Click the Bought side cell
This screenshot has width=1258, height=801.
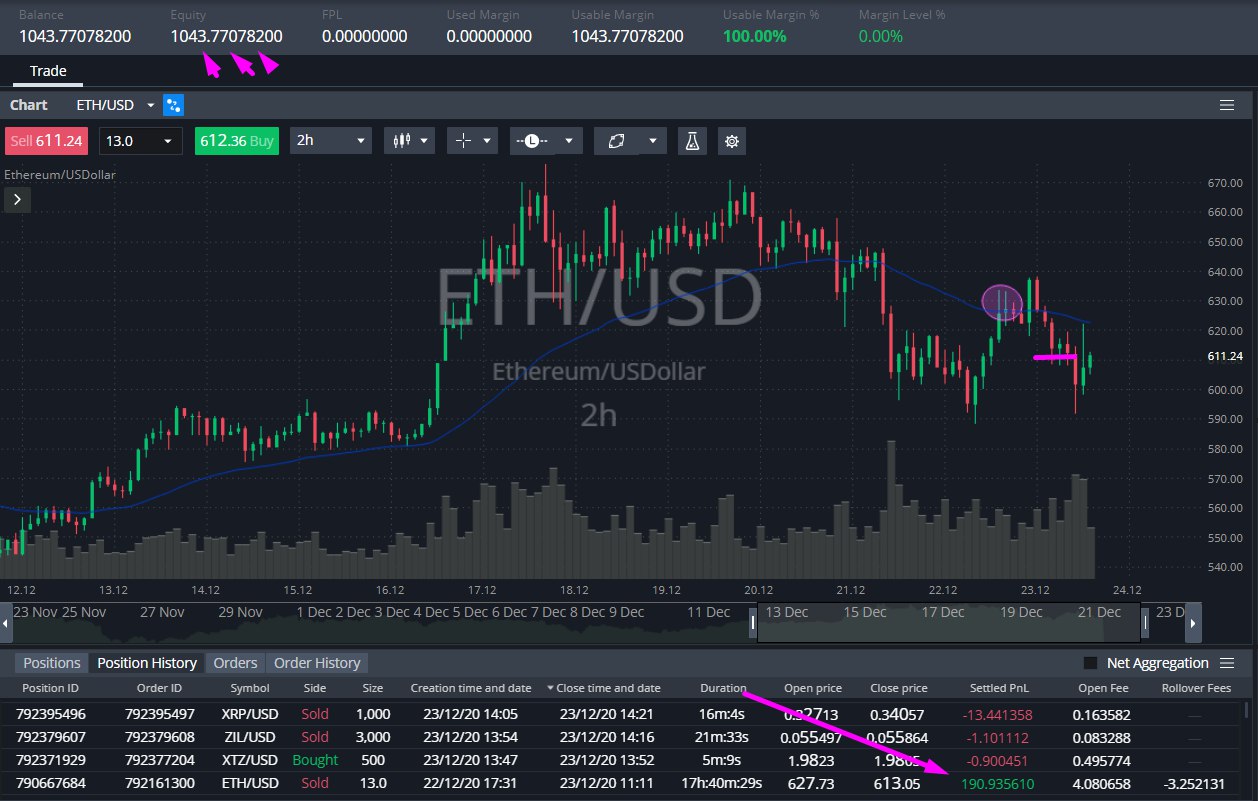[x=315, y=760]
